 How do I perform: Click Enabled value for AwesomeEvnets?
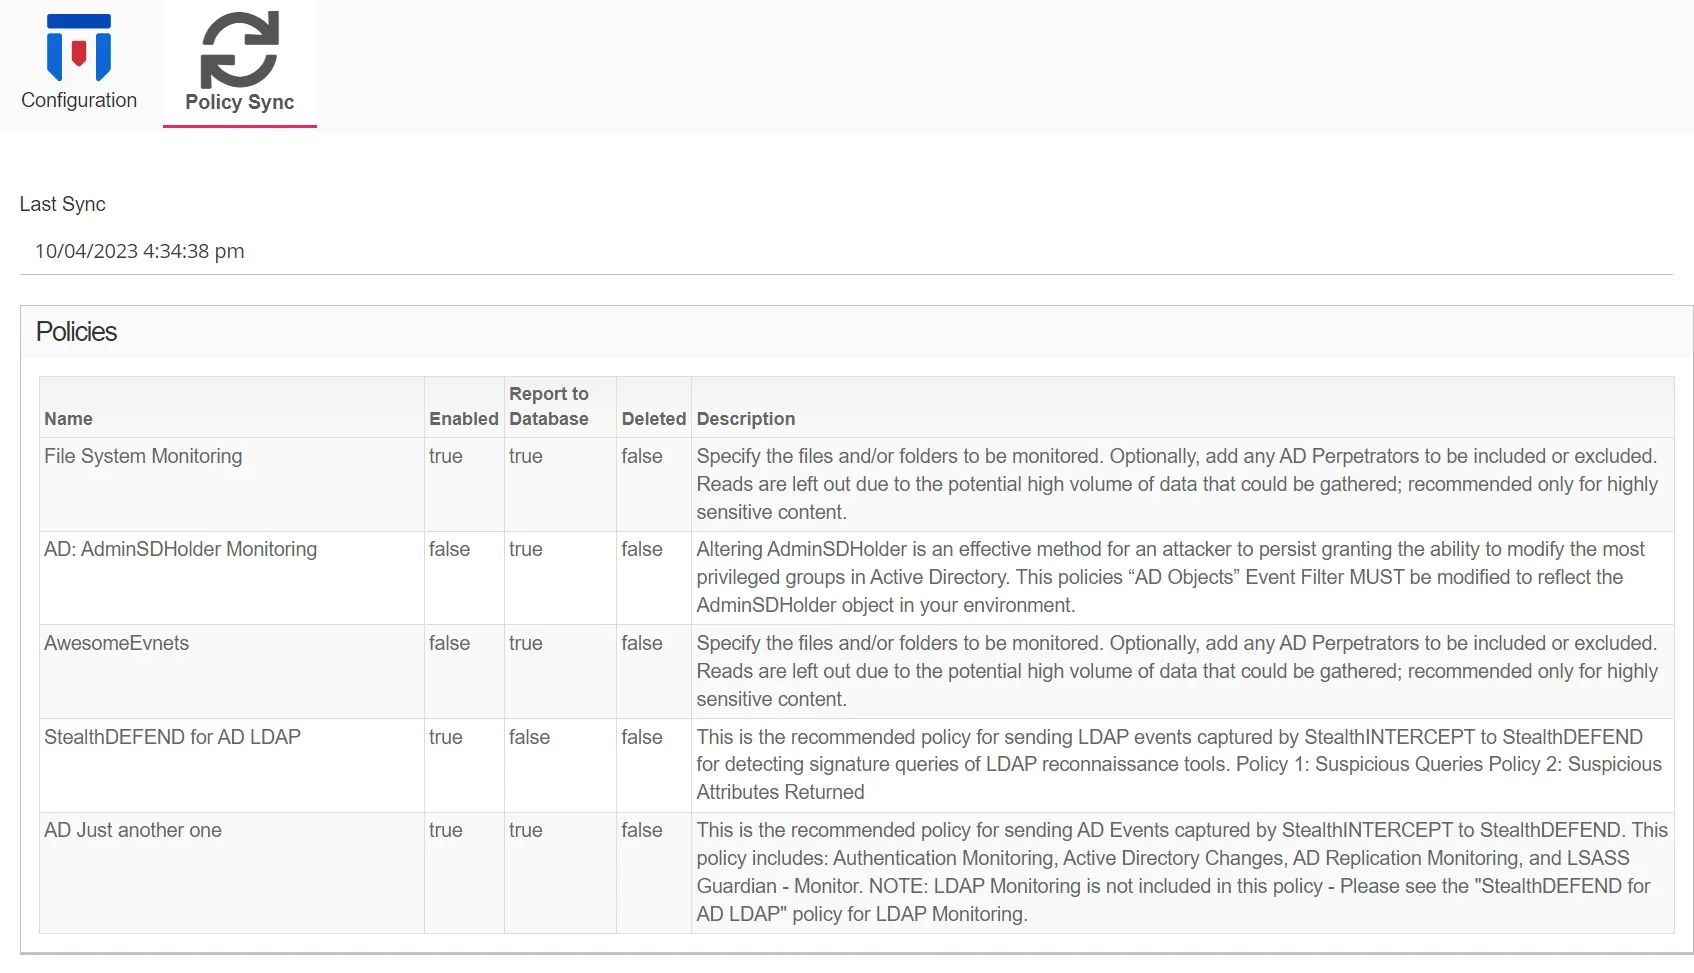450,643
